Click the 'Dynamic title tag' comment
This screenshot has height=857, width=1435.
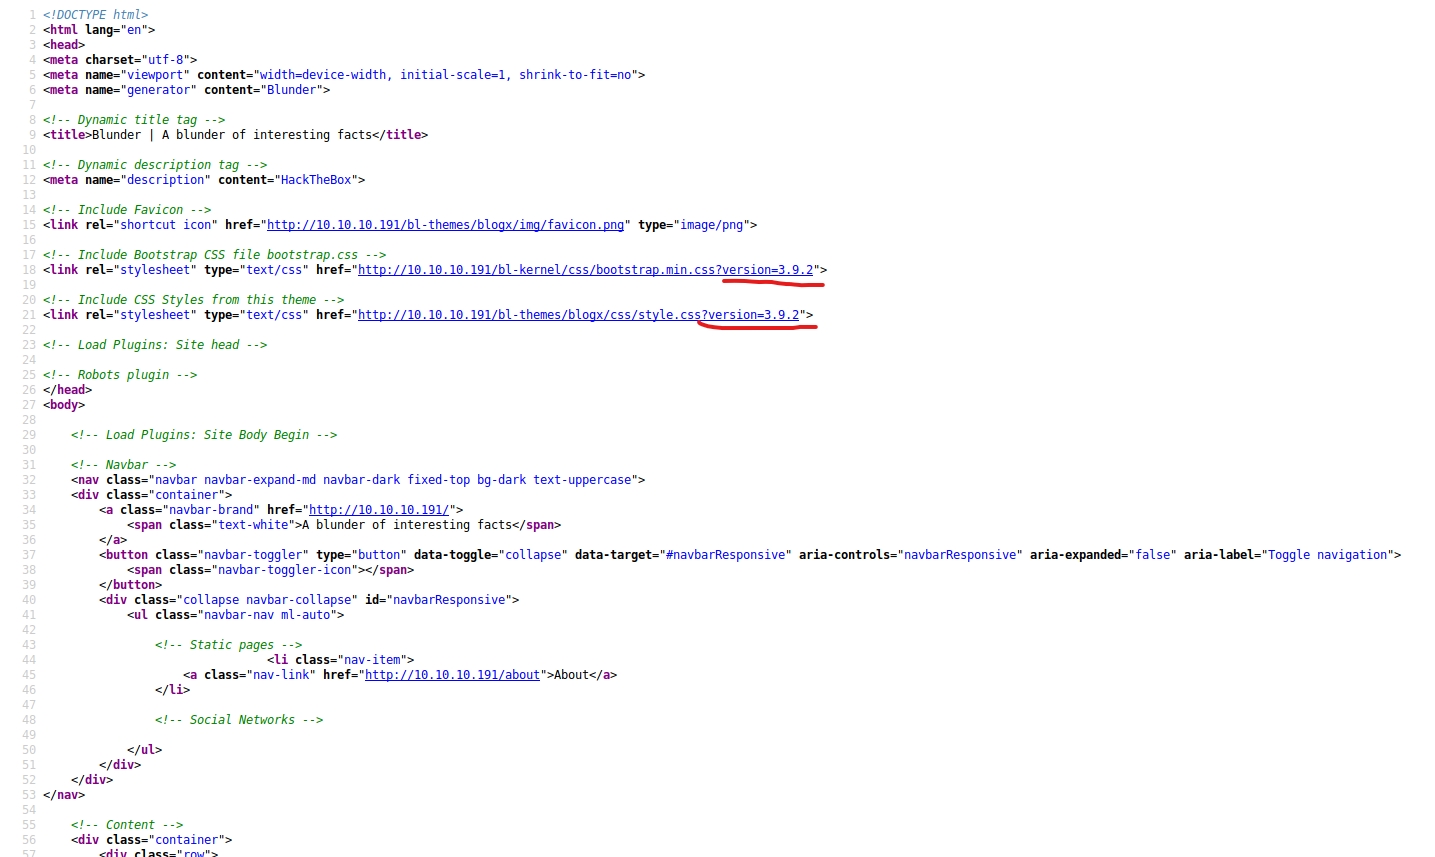[x=134, y=120]
